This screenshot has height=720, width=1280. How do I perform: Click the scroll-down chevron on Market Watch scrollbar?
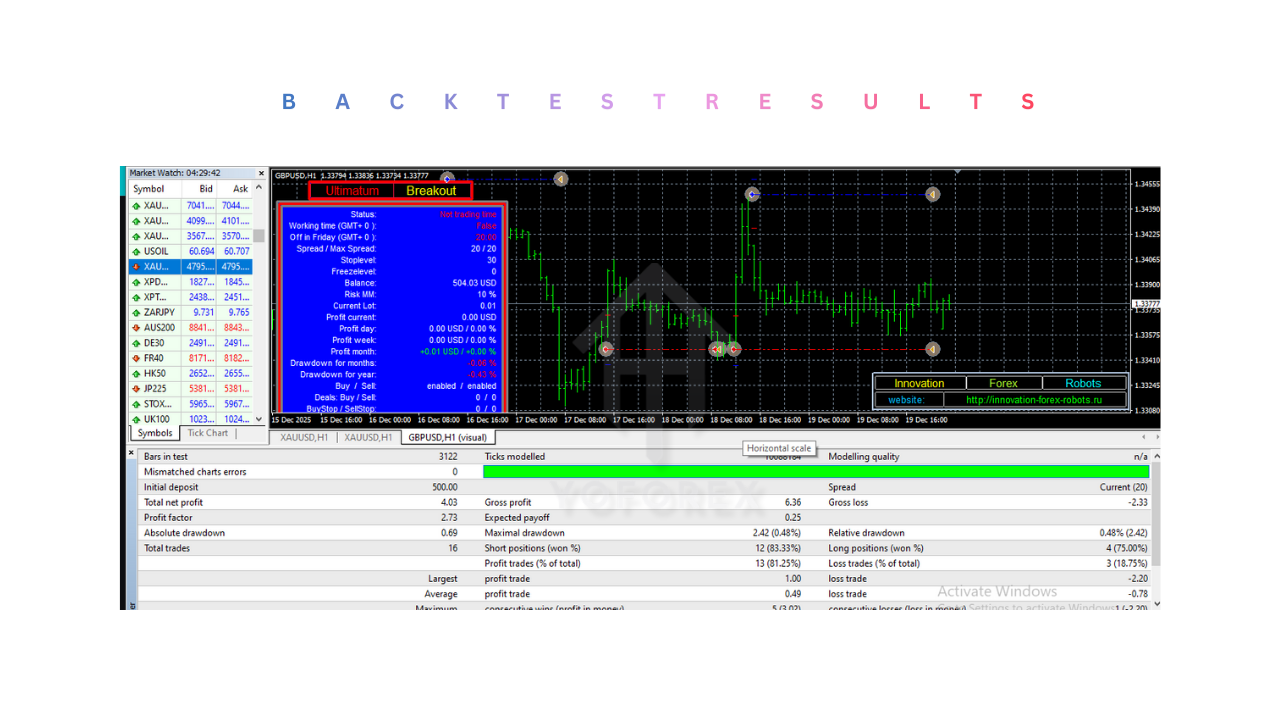coord(261,419)
